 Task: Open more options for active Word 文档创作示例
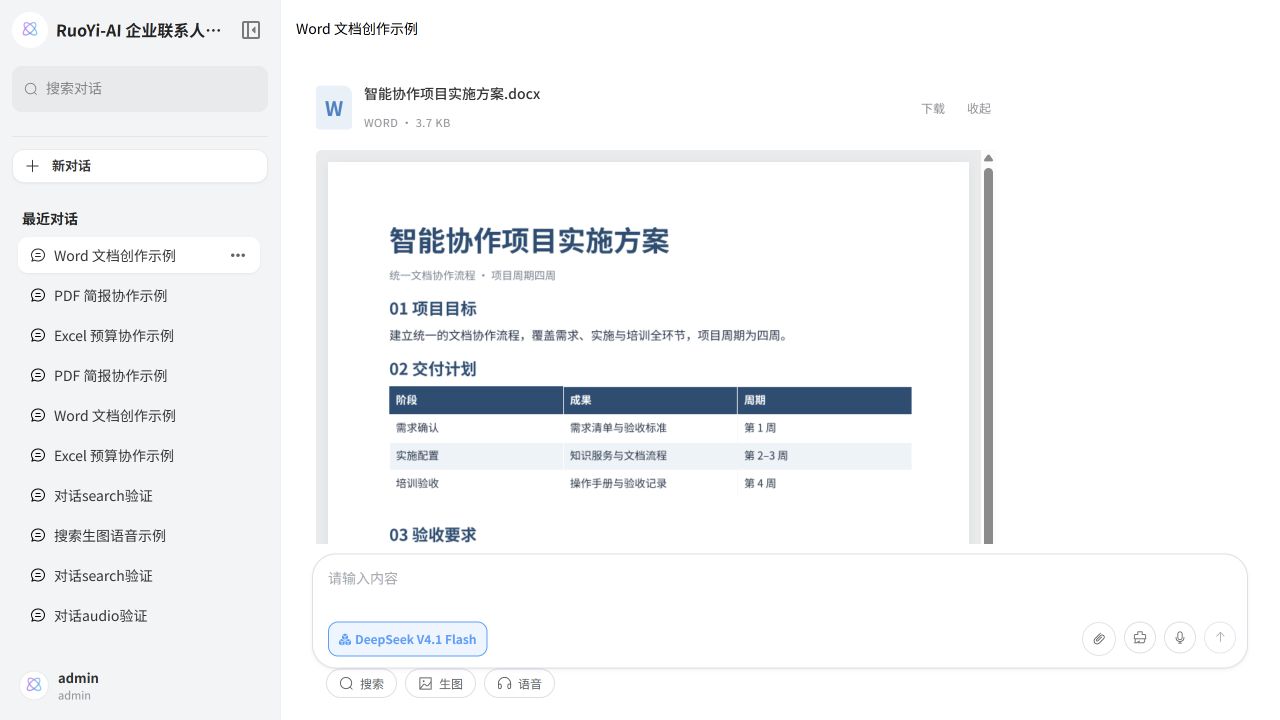238,255
